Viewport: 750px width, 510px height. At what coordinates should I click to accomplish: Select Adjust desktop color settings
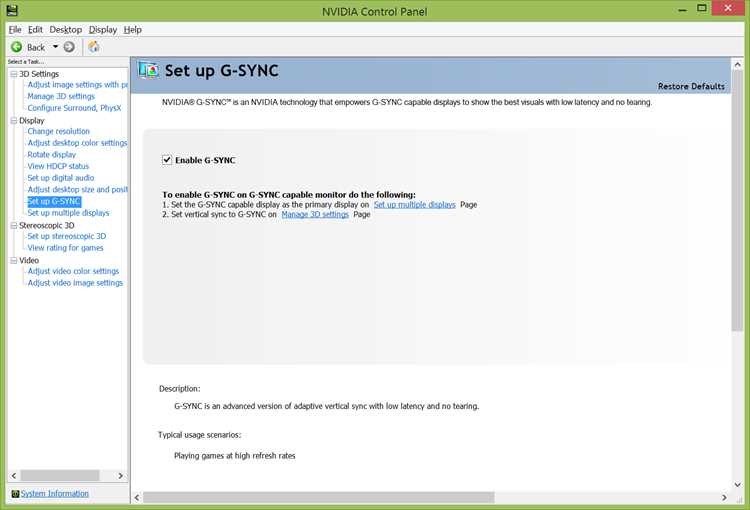point(77,143)
